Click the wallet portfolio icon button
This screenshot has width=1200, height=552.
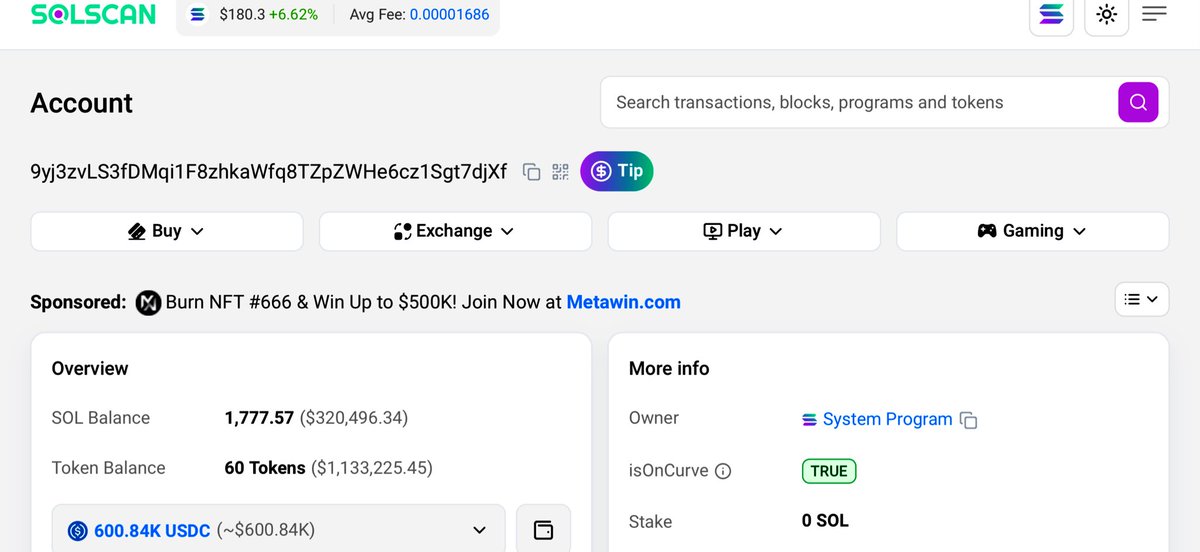(x=543, y=530)
